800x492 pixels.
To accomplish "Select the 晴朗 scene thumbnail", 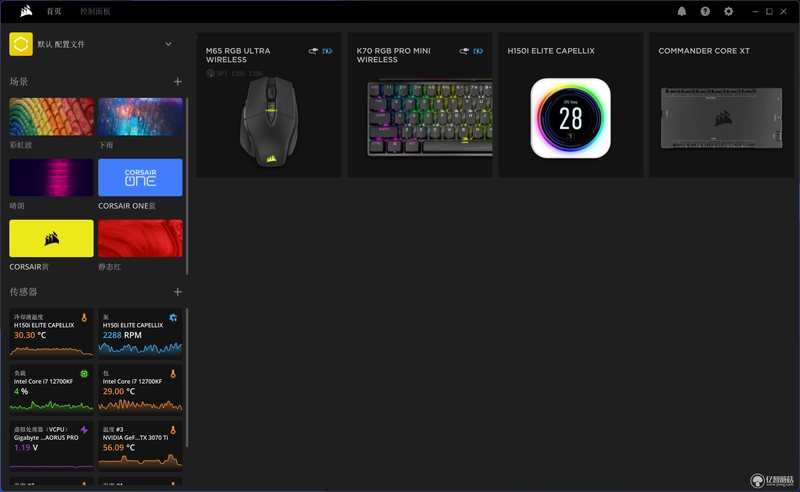I will point(52,178).
